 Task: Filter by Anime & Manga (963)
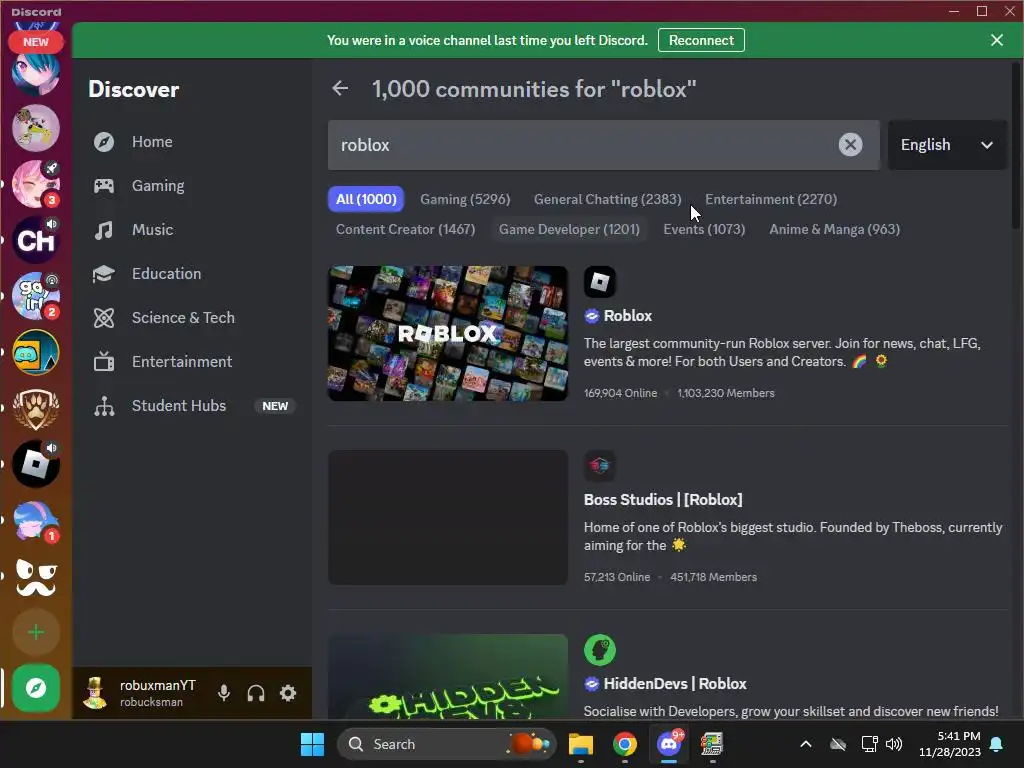(834, 229)
